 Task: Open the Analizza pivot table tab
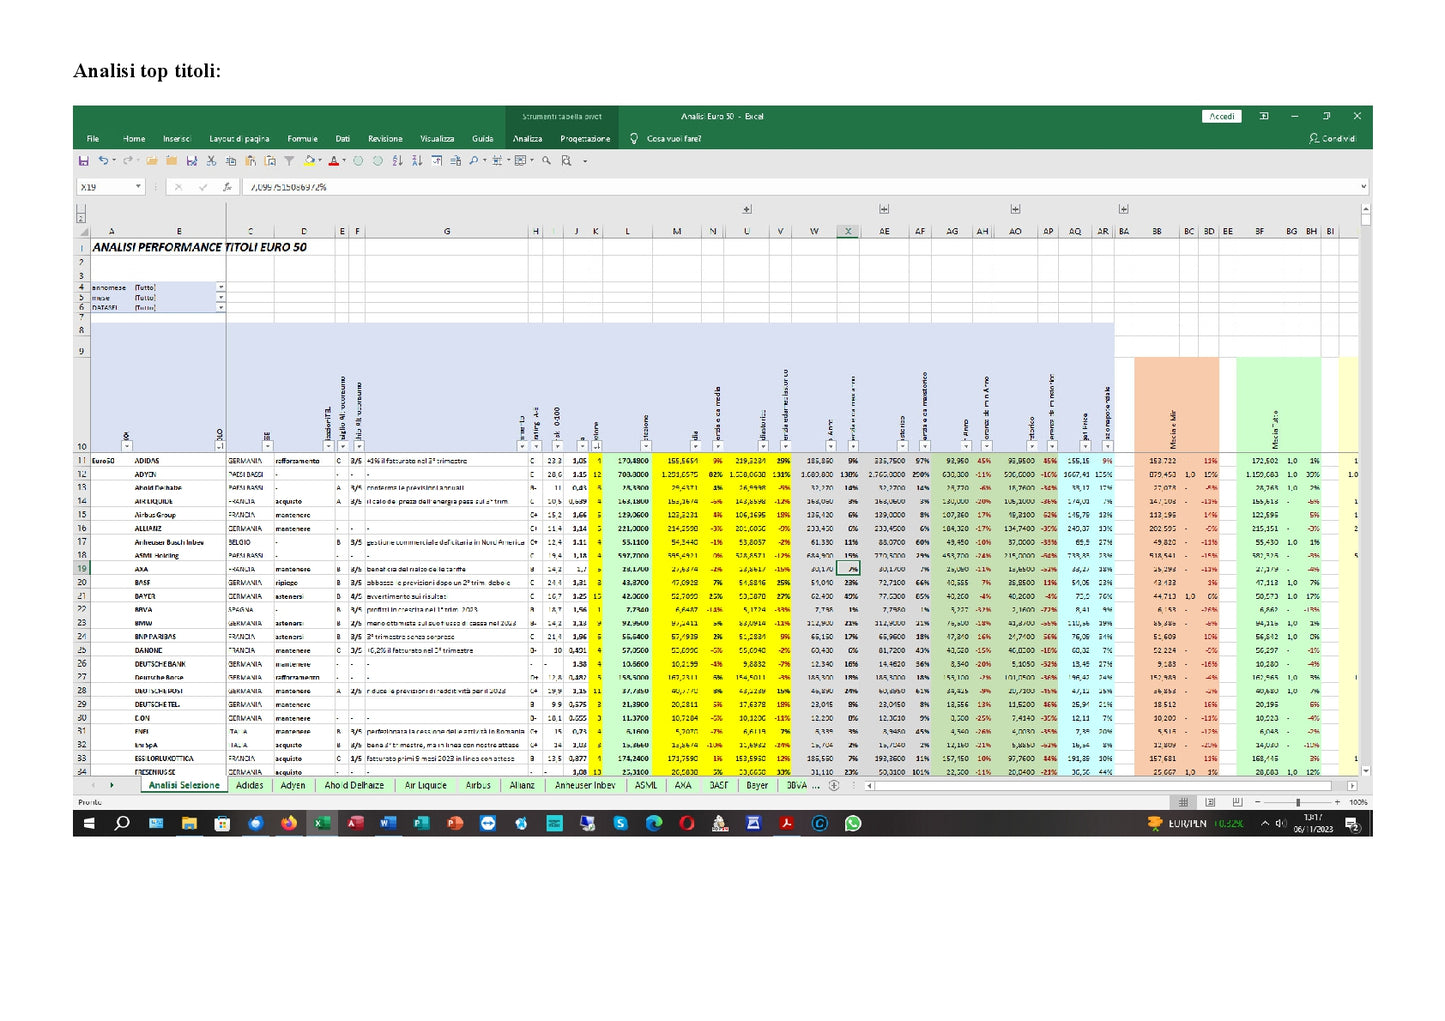pyautogui.click(x=528, y=139)
